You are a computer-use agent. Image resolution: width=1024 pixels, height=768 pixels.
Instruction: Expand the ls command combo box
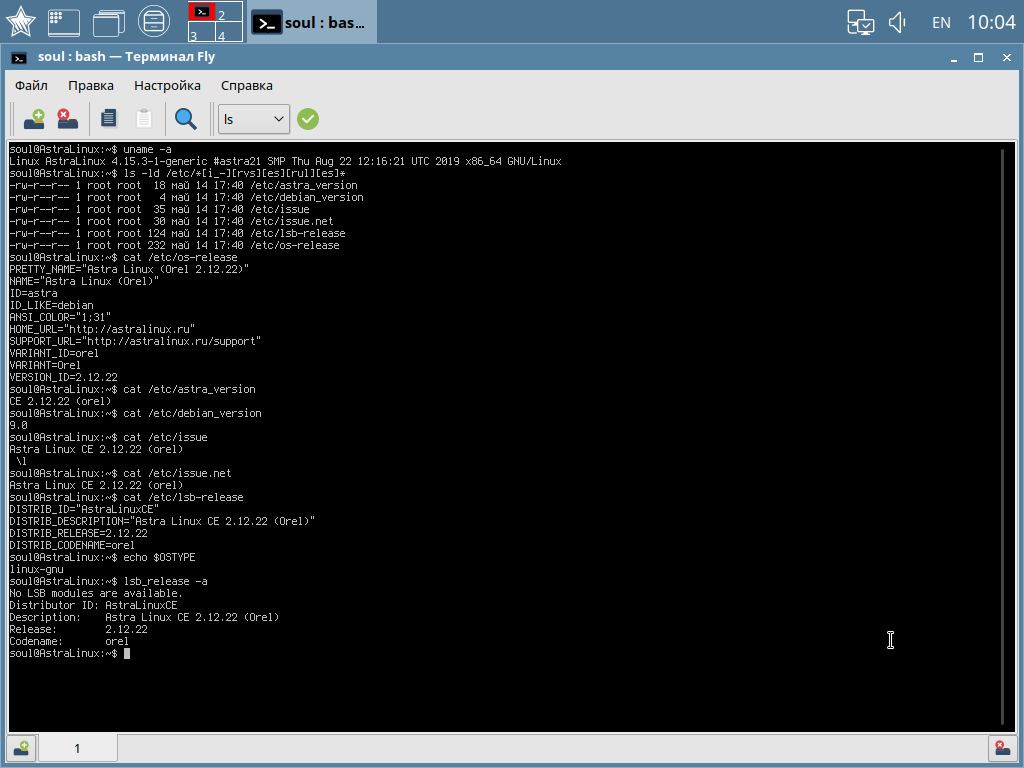coord(253,119)
